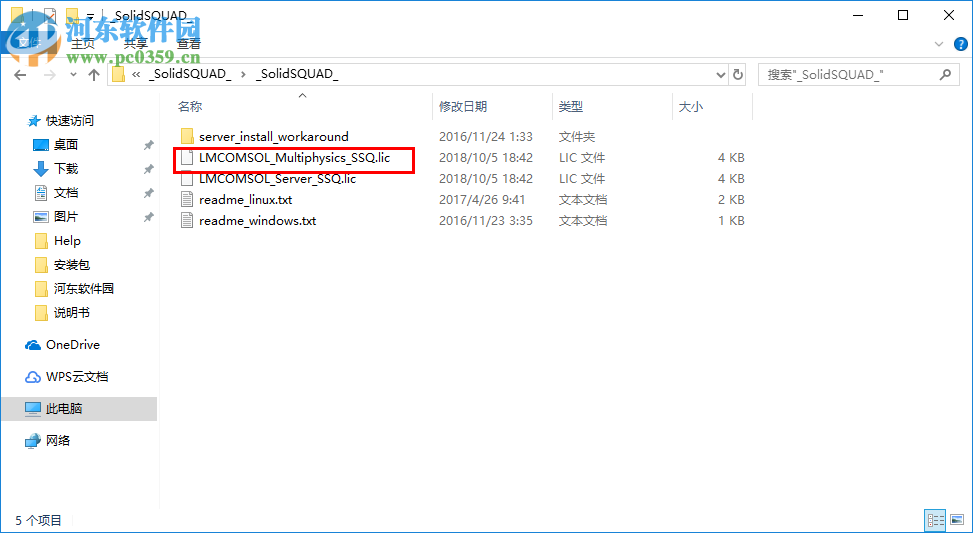
Task: Select readme_linux.txt file
Action: (x=245, y=200)
